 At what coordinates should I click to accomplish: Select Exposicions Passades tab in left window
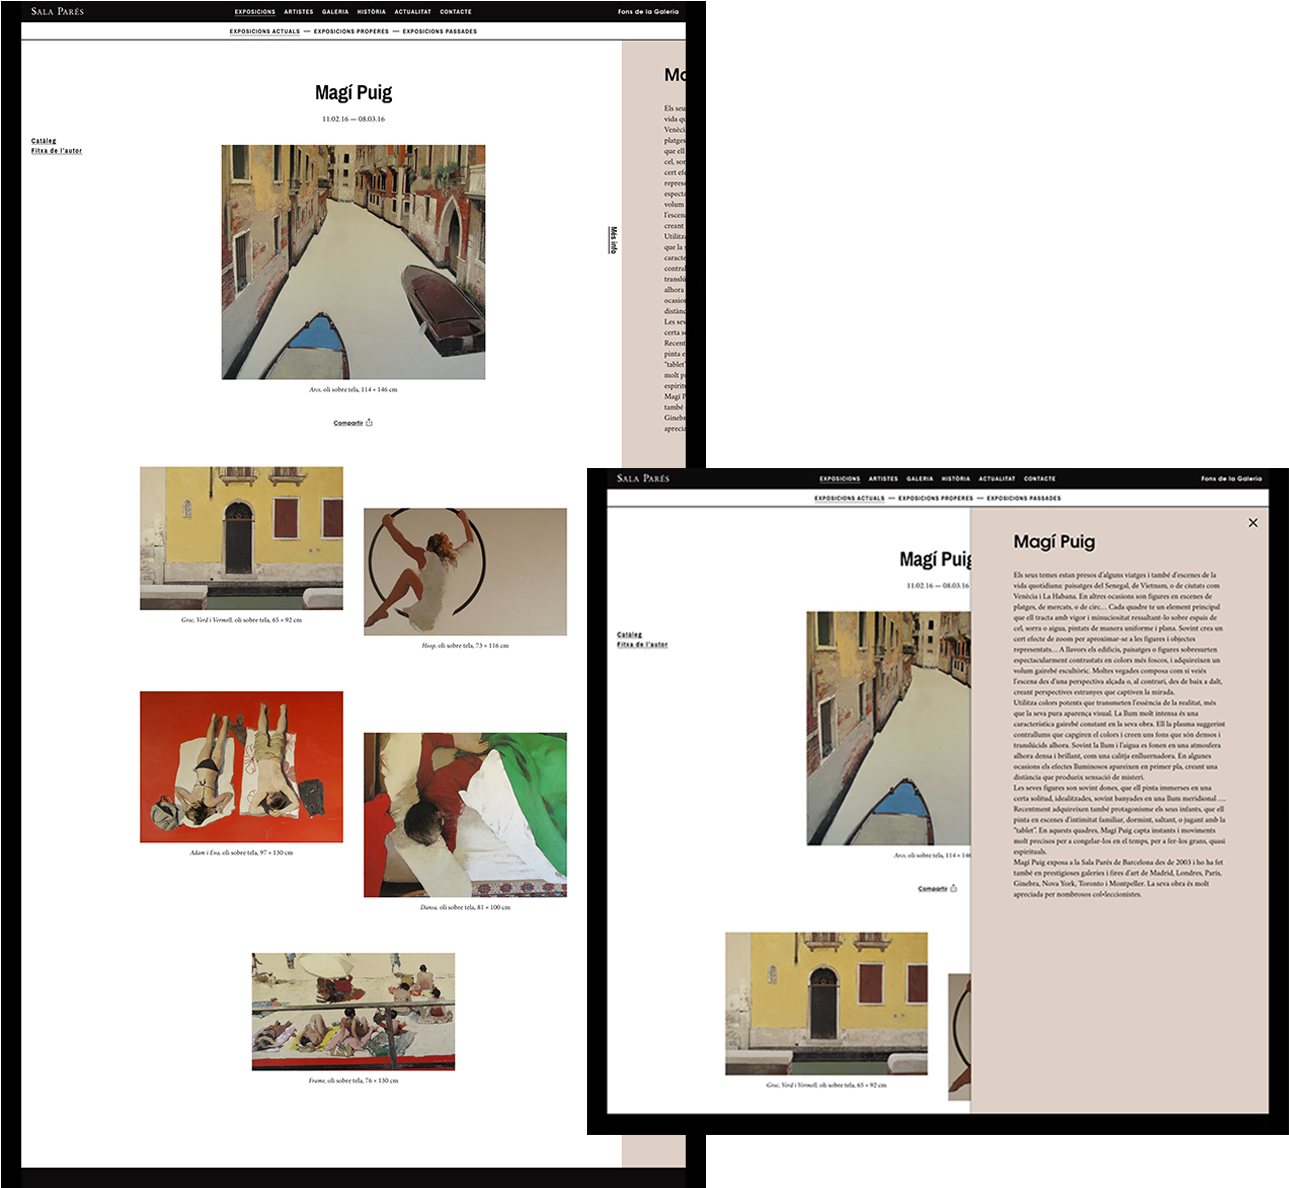[440, 31]
